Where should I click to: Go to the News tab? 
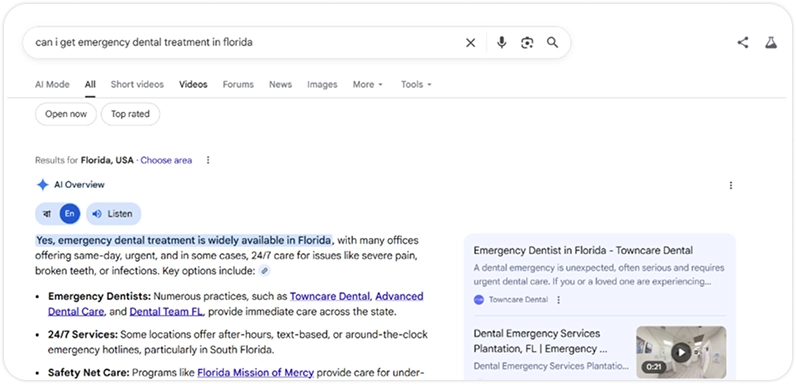click(280, 85)
